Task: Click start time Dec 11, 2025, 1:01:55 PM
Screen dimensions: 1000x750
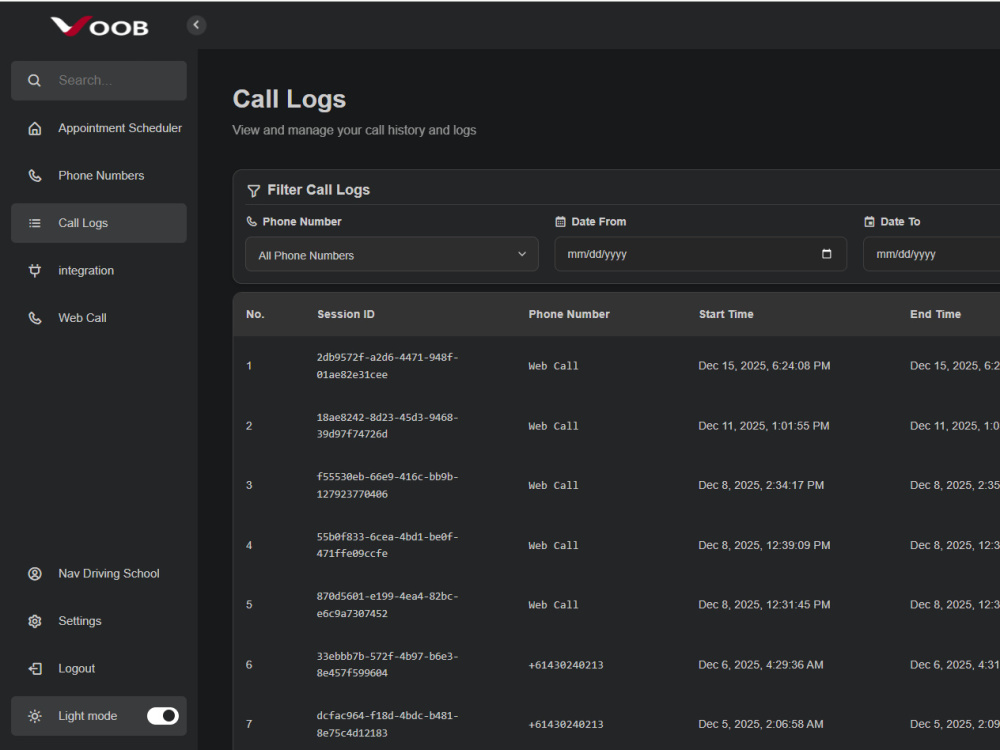Action: (x=763, y=426)
